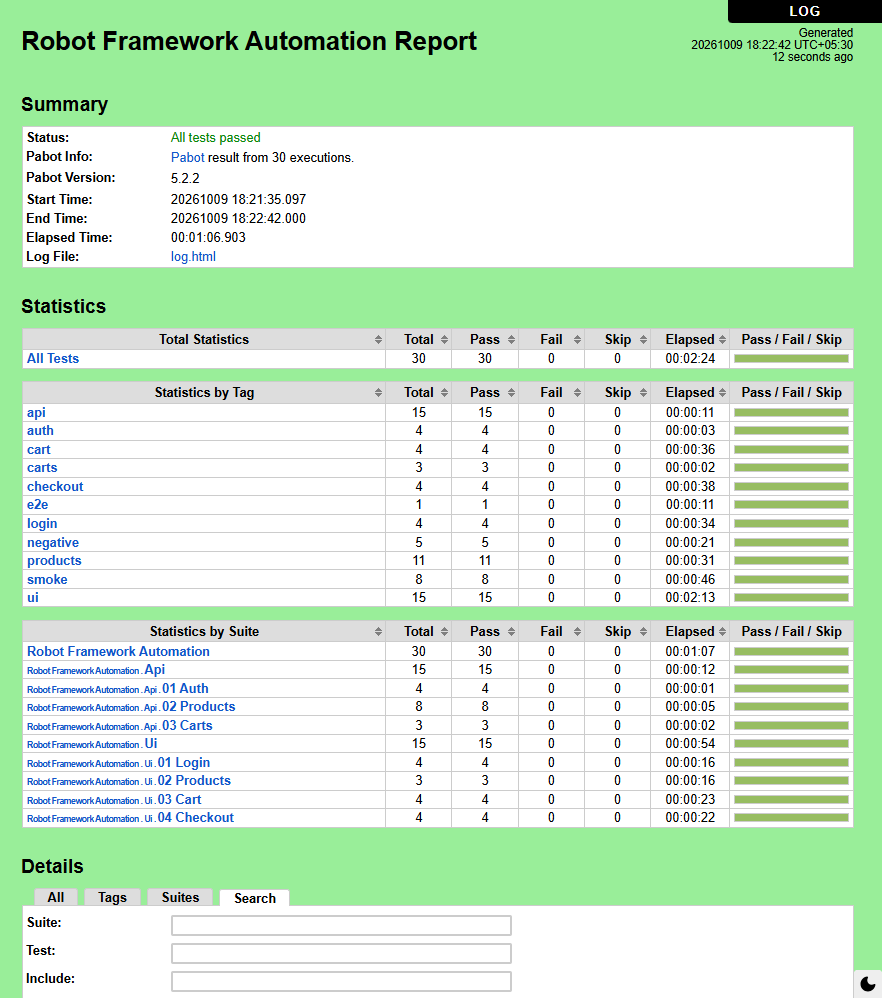The height and width of the screenshot is (998, 882).
Task: Sort Statistics by Suite Elapsed column arrow
Action: [x=722, y=632]
